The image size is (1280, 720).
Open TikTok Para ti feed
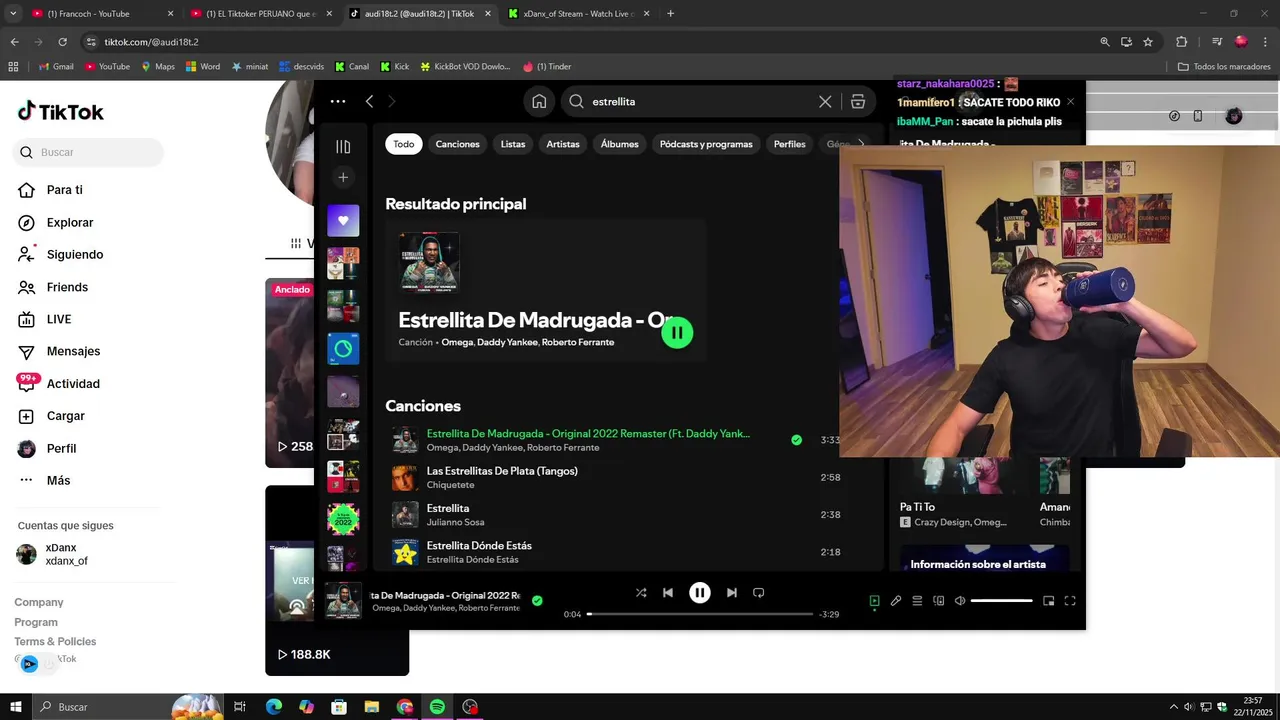coord(50,190)
